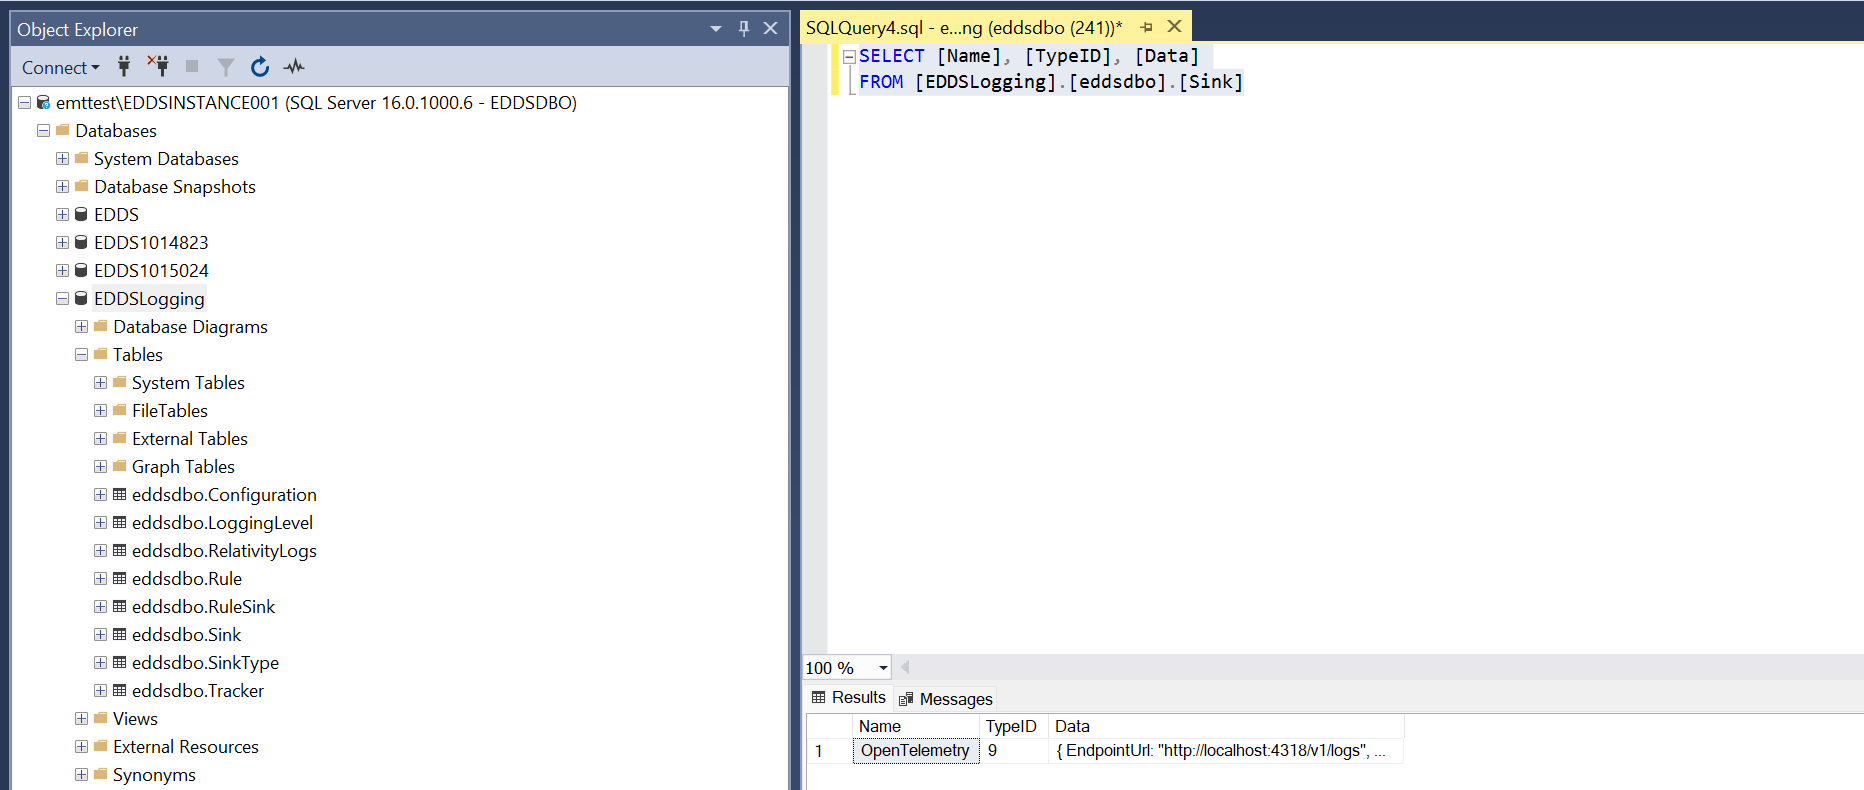Click the Connect Object Explorer plug icon
Screen dimensions: 1864x790
point(124,67)
